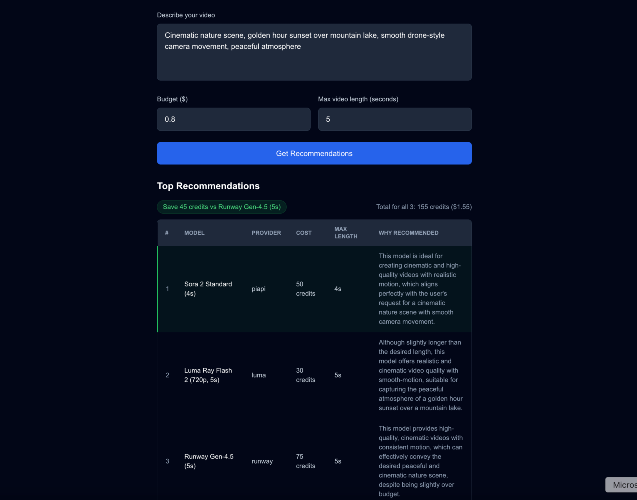Click the Max video length input field
Viewport: 637px width, 500px height.
click(x=394, y=119)
